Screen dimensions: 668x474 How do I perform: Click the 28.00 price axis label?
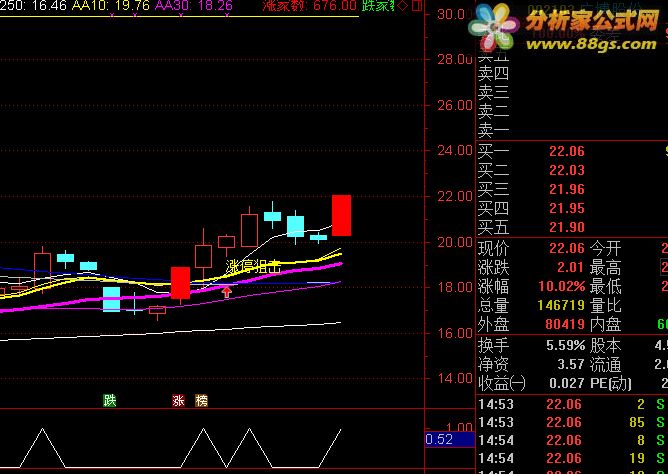[x=455, y=59]
